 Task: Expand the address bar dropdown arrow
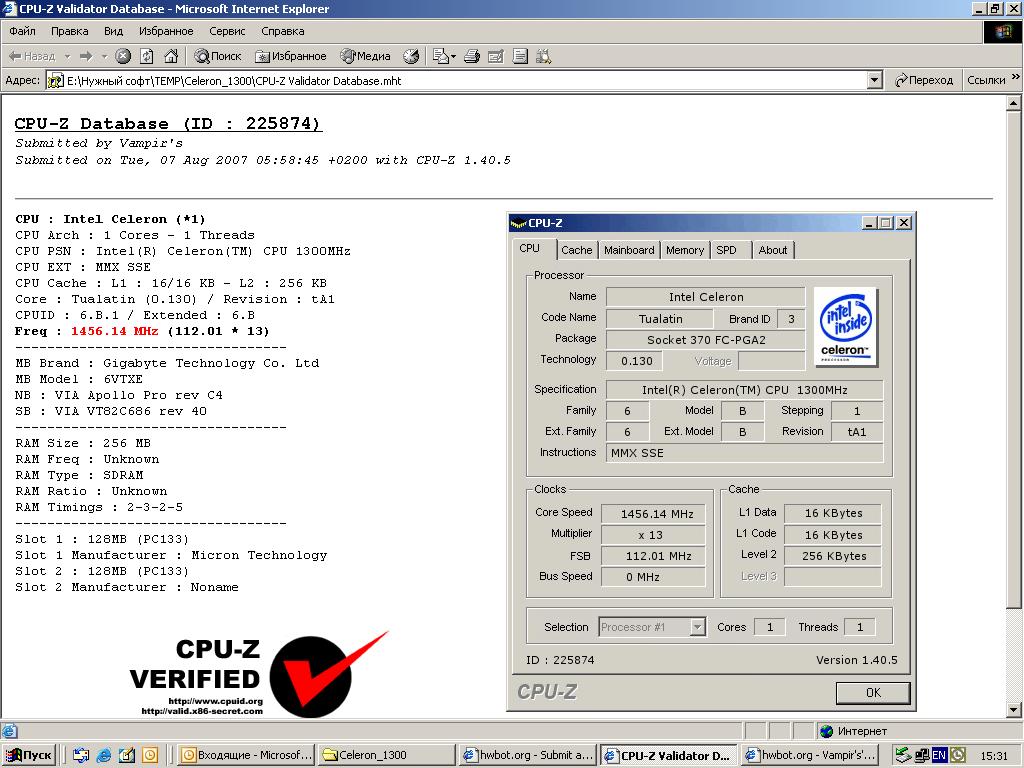[875, 80]
